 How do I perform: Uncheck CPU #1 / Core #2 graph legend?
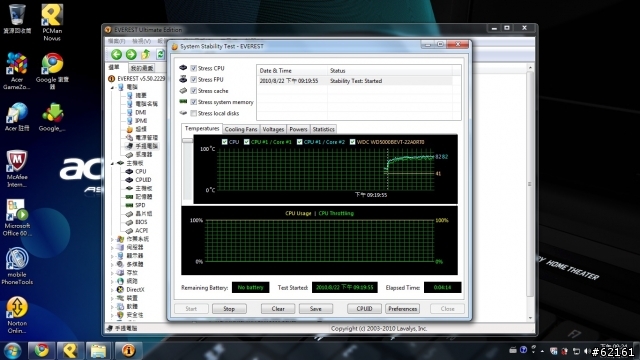300,142
